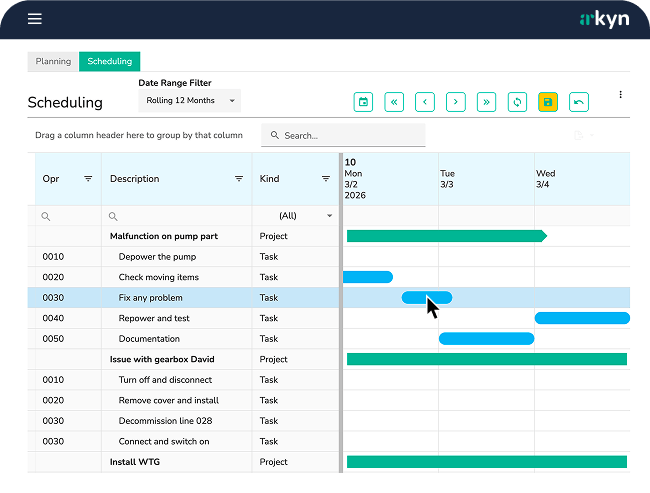Click the grid splitter between table and Gantt

pyautogui.click(x=341, y=313)
